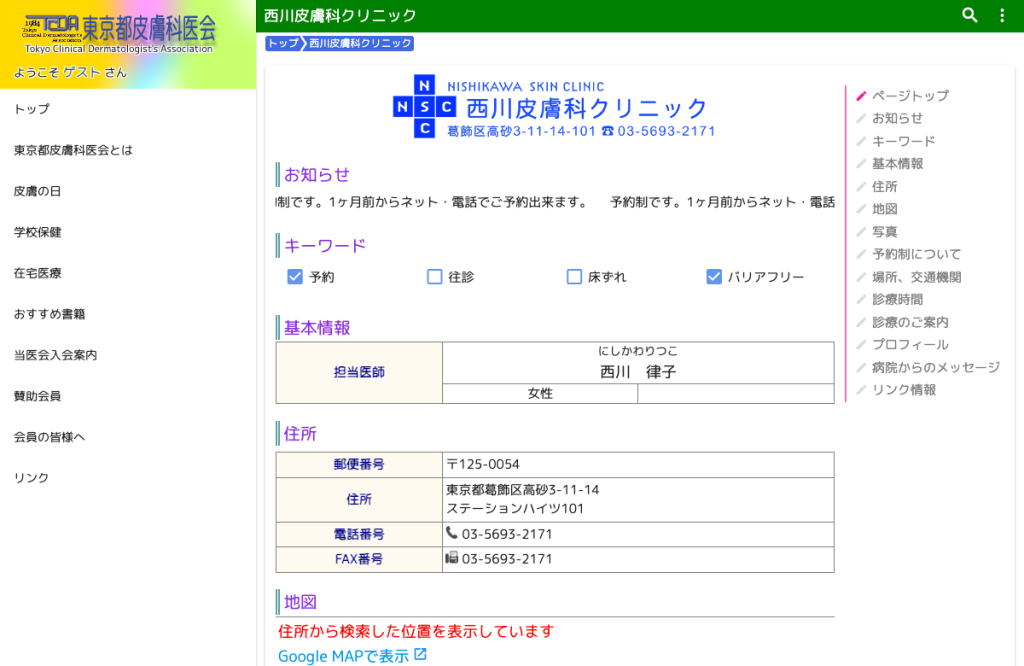Click the scrolling お知らせ announcement text

[x=555, y=202]
